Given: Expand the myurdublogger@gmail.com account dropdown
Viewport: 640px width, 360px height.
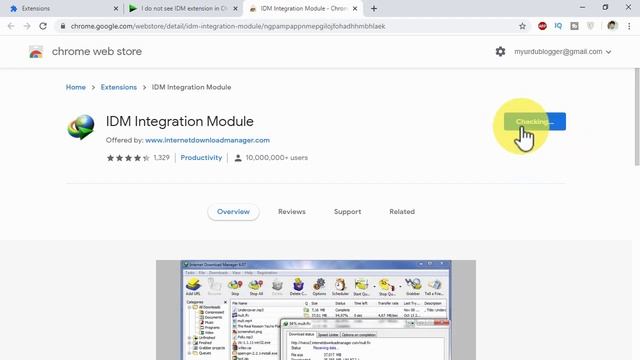Looking at the screenshot, I should tap(562, 52).
